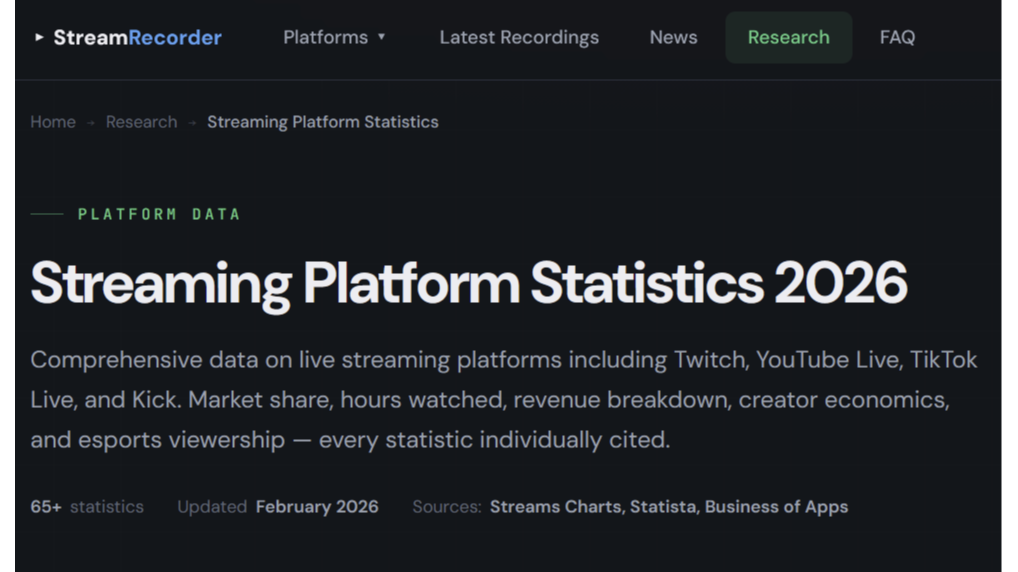
Task: Click the Comprehensive data description paragraph
Action: tap(504, 400)
